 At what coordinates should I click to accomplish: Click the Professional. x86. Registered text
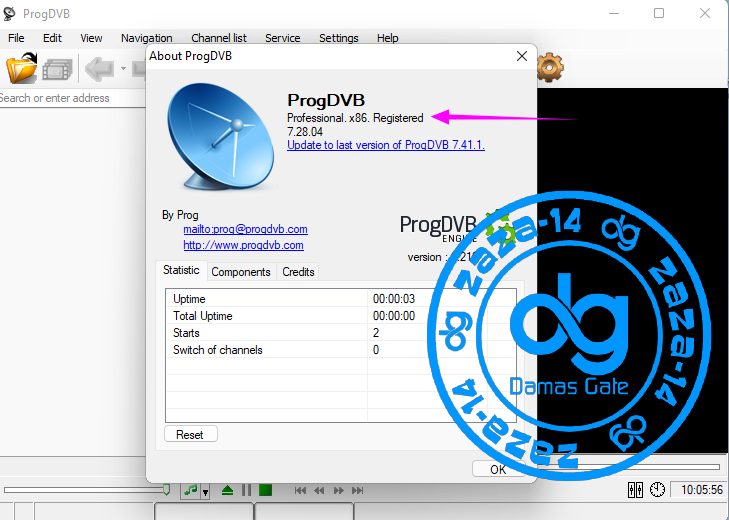355,118
